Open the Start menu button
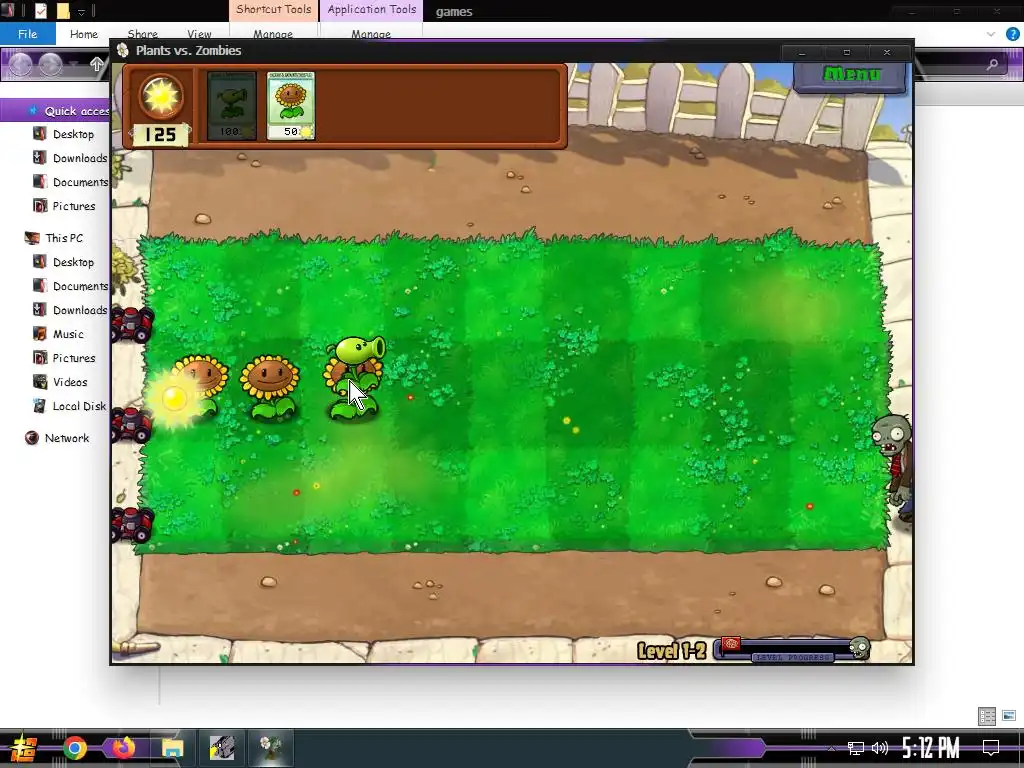Image resolution: width=1024 pixels, height=768 pixels. 24,748
